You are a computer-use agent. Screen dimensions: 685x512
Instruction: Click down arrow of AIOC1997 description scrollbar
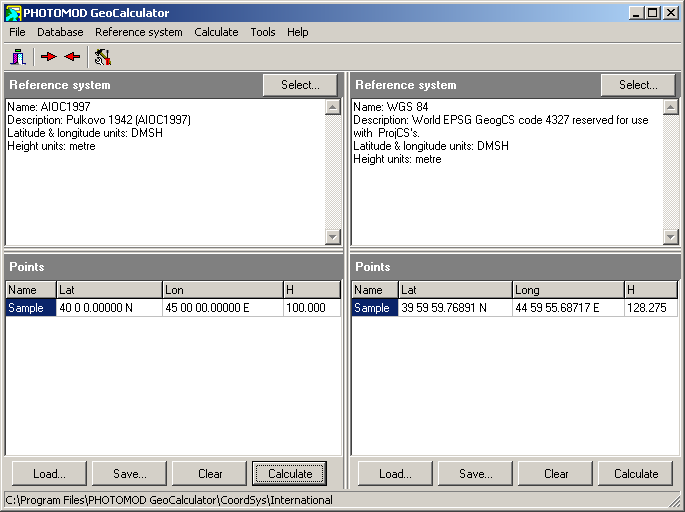tap(333, 237)
